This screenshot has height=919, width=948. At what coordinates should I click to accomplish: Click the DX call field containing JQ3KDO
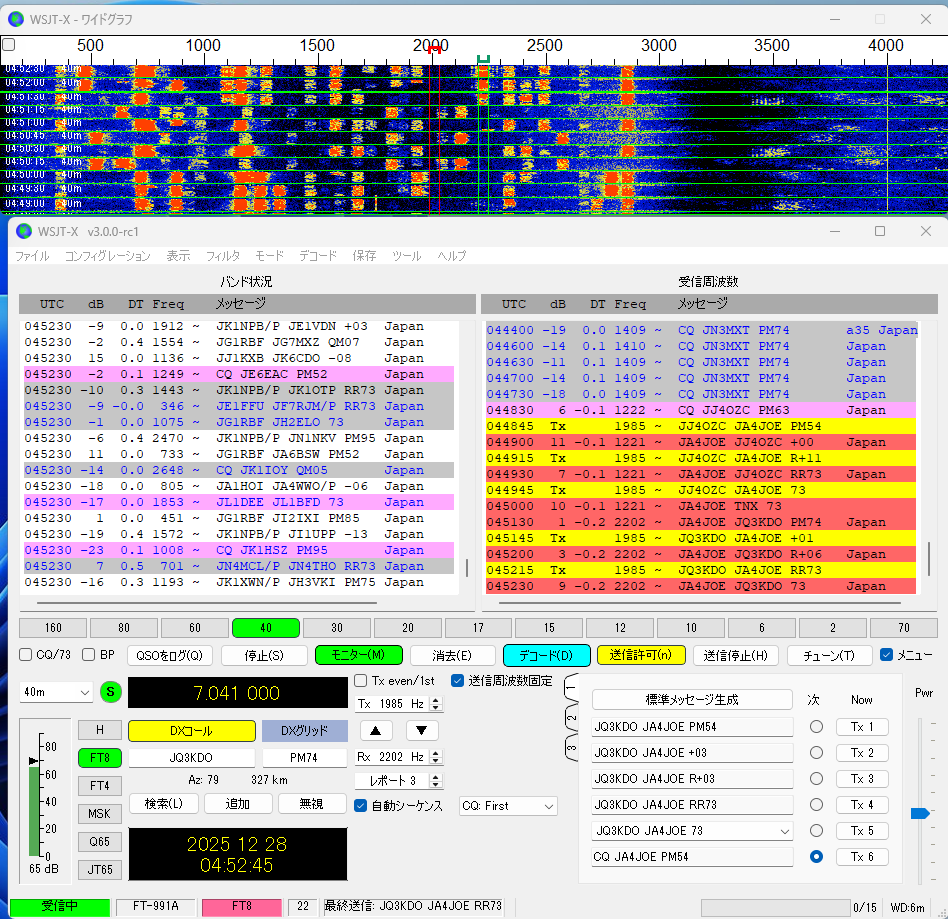pyautogui.click(x=191, y=758)
